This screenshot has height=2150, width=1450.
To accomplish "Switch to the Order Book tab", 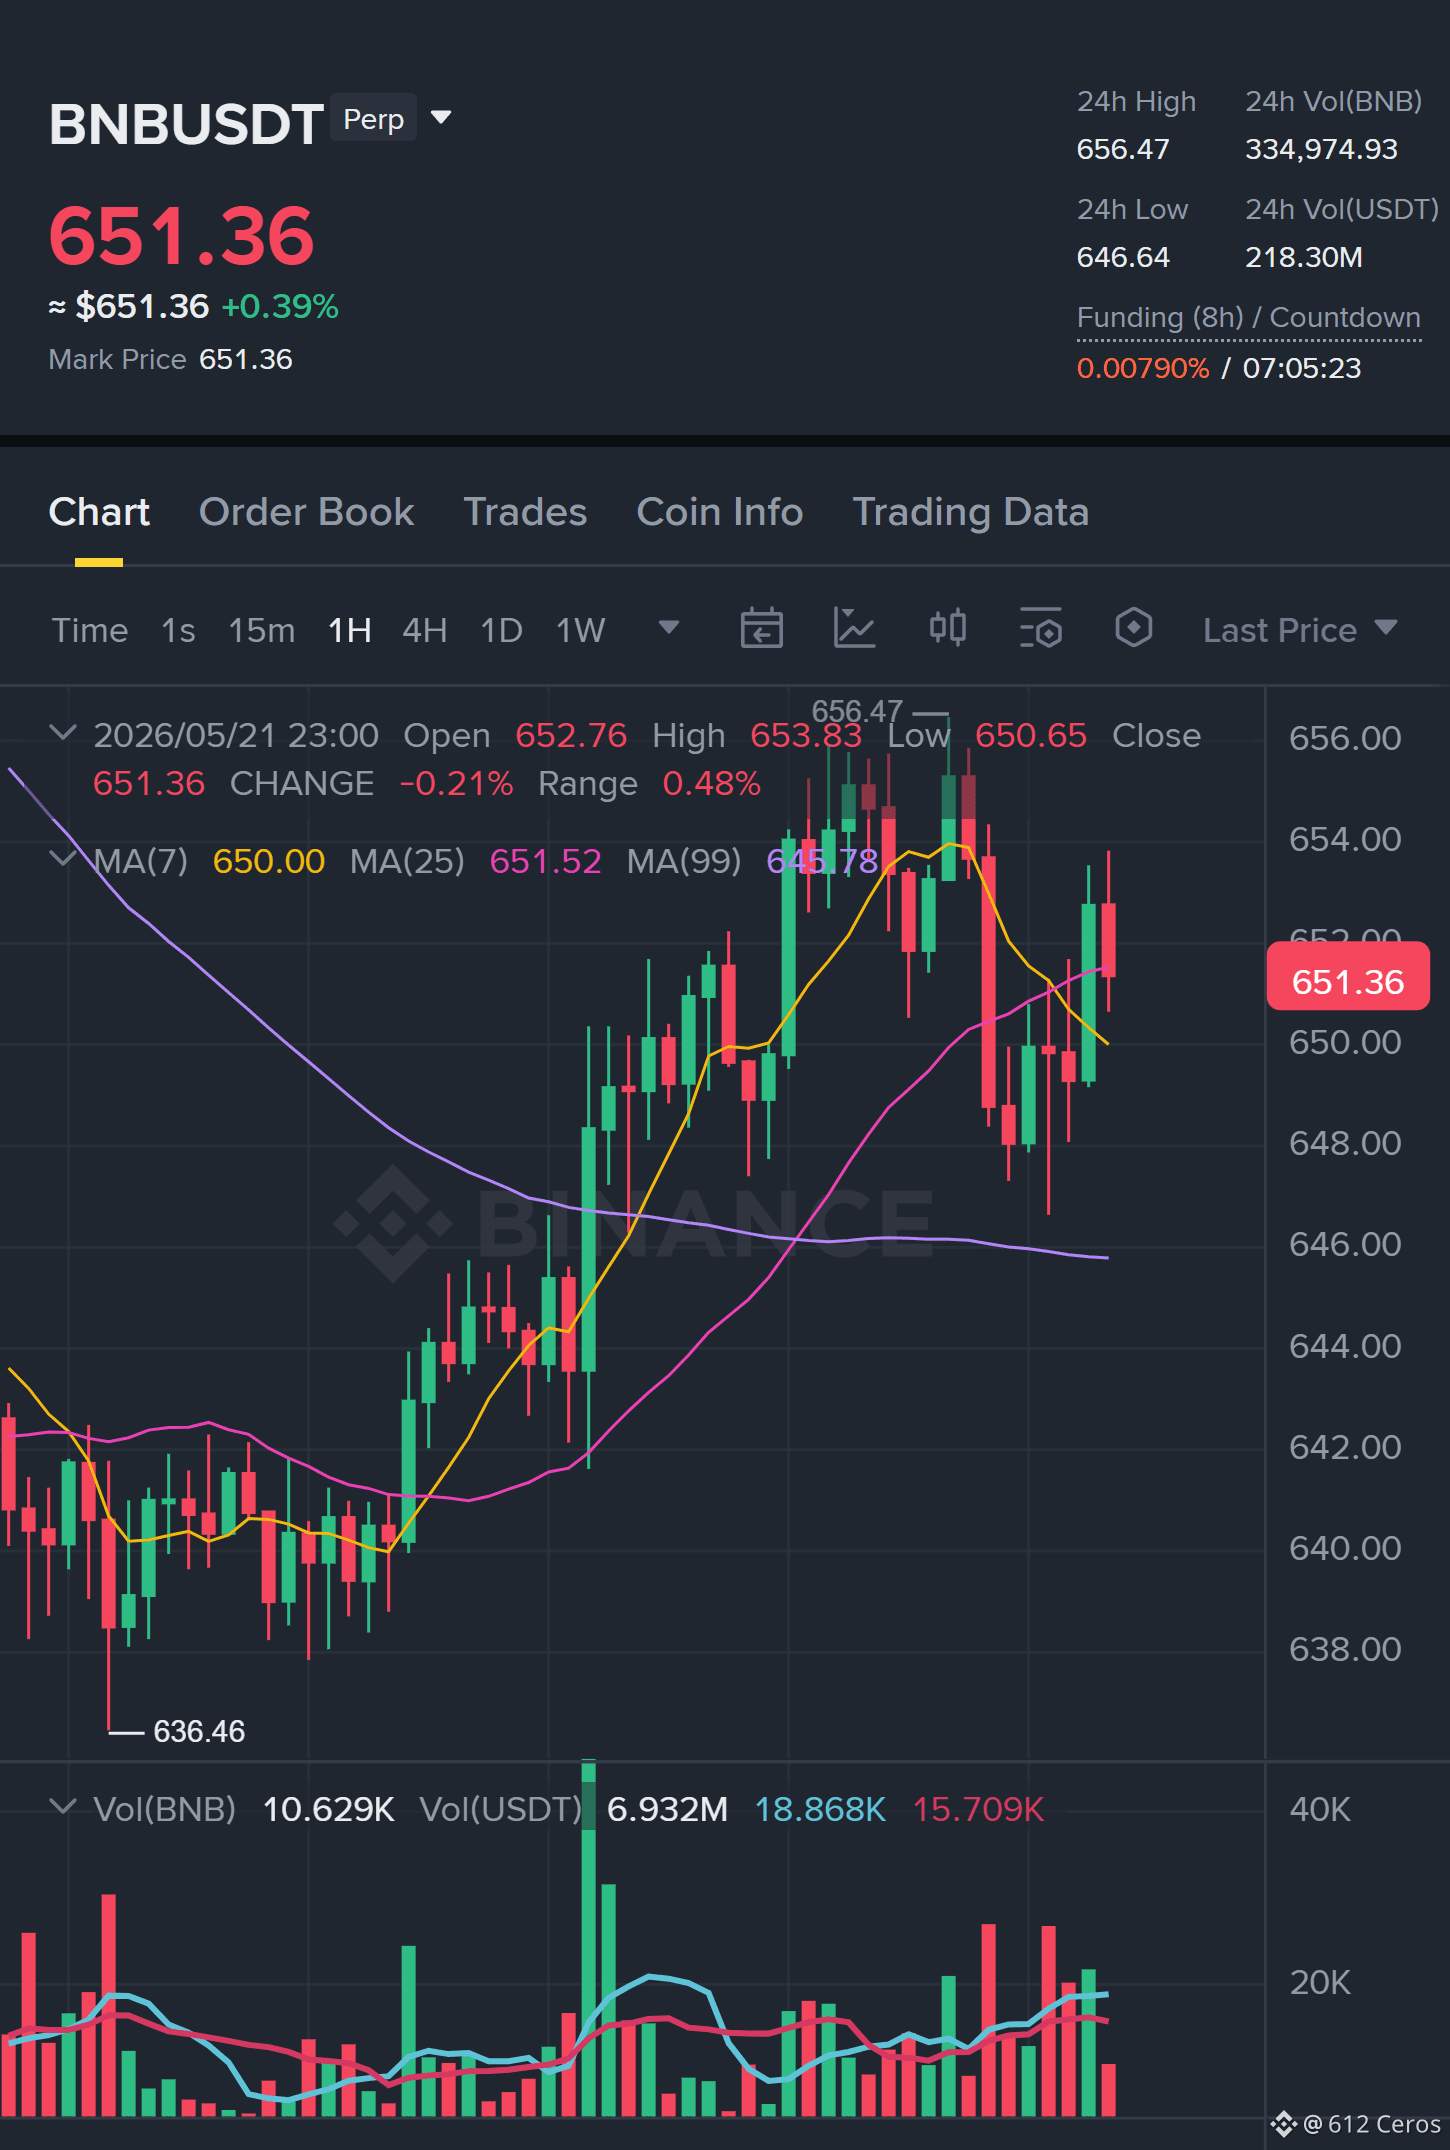I will [306, 512].
